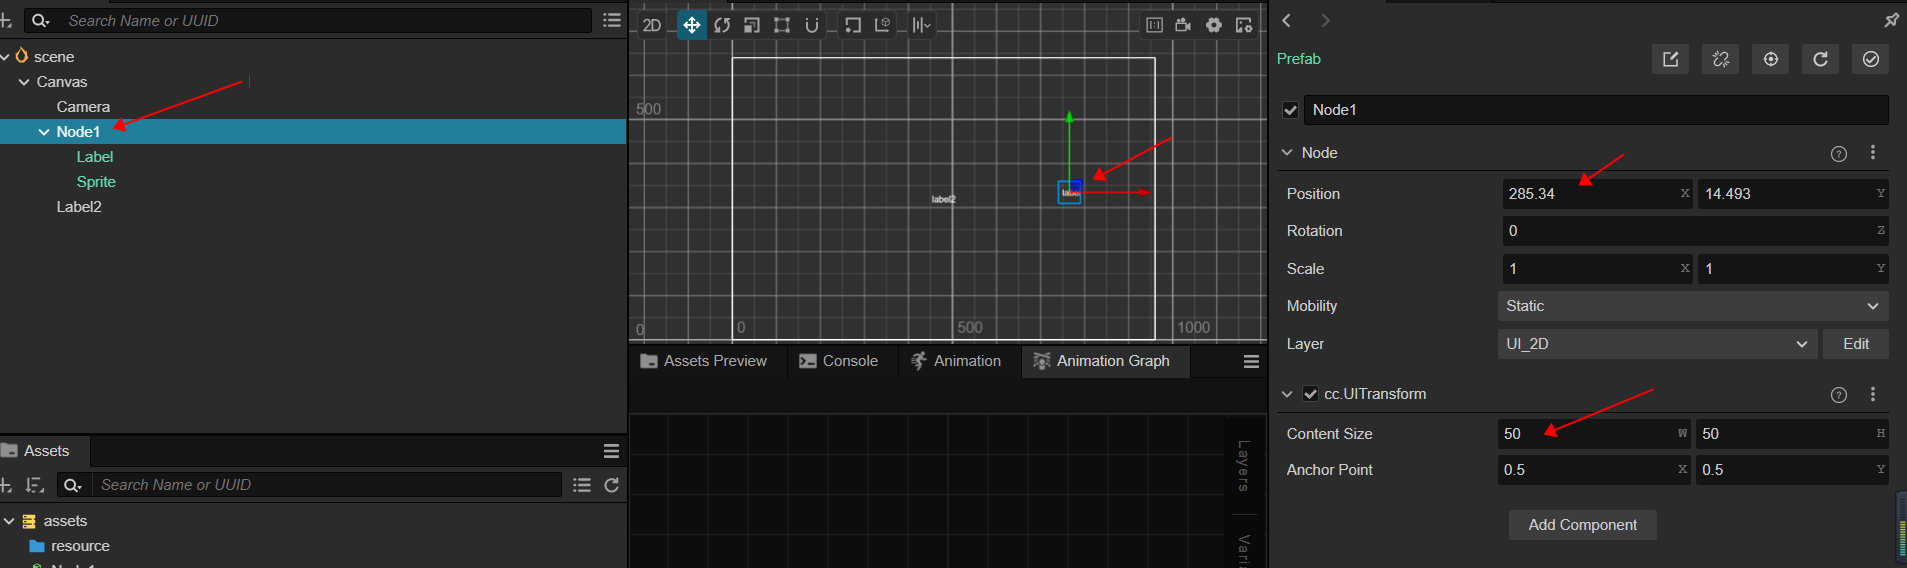This screenshot has height=568, width=1907.
Task: Select the Label2 node
Action: 79,207
